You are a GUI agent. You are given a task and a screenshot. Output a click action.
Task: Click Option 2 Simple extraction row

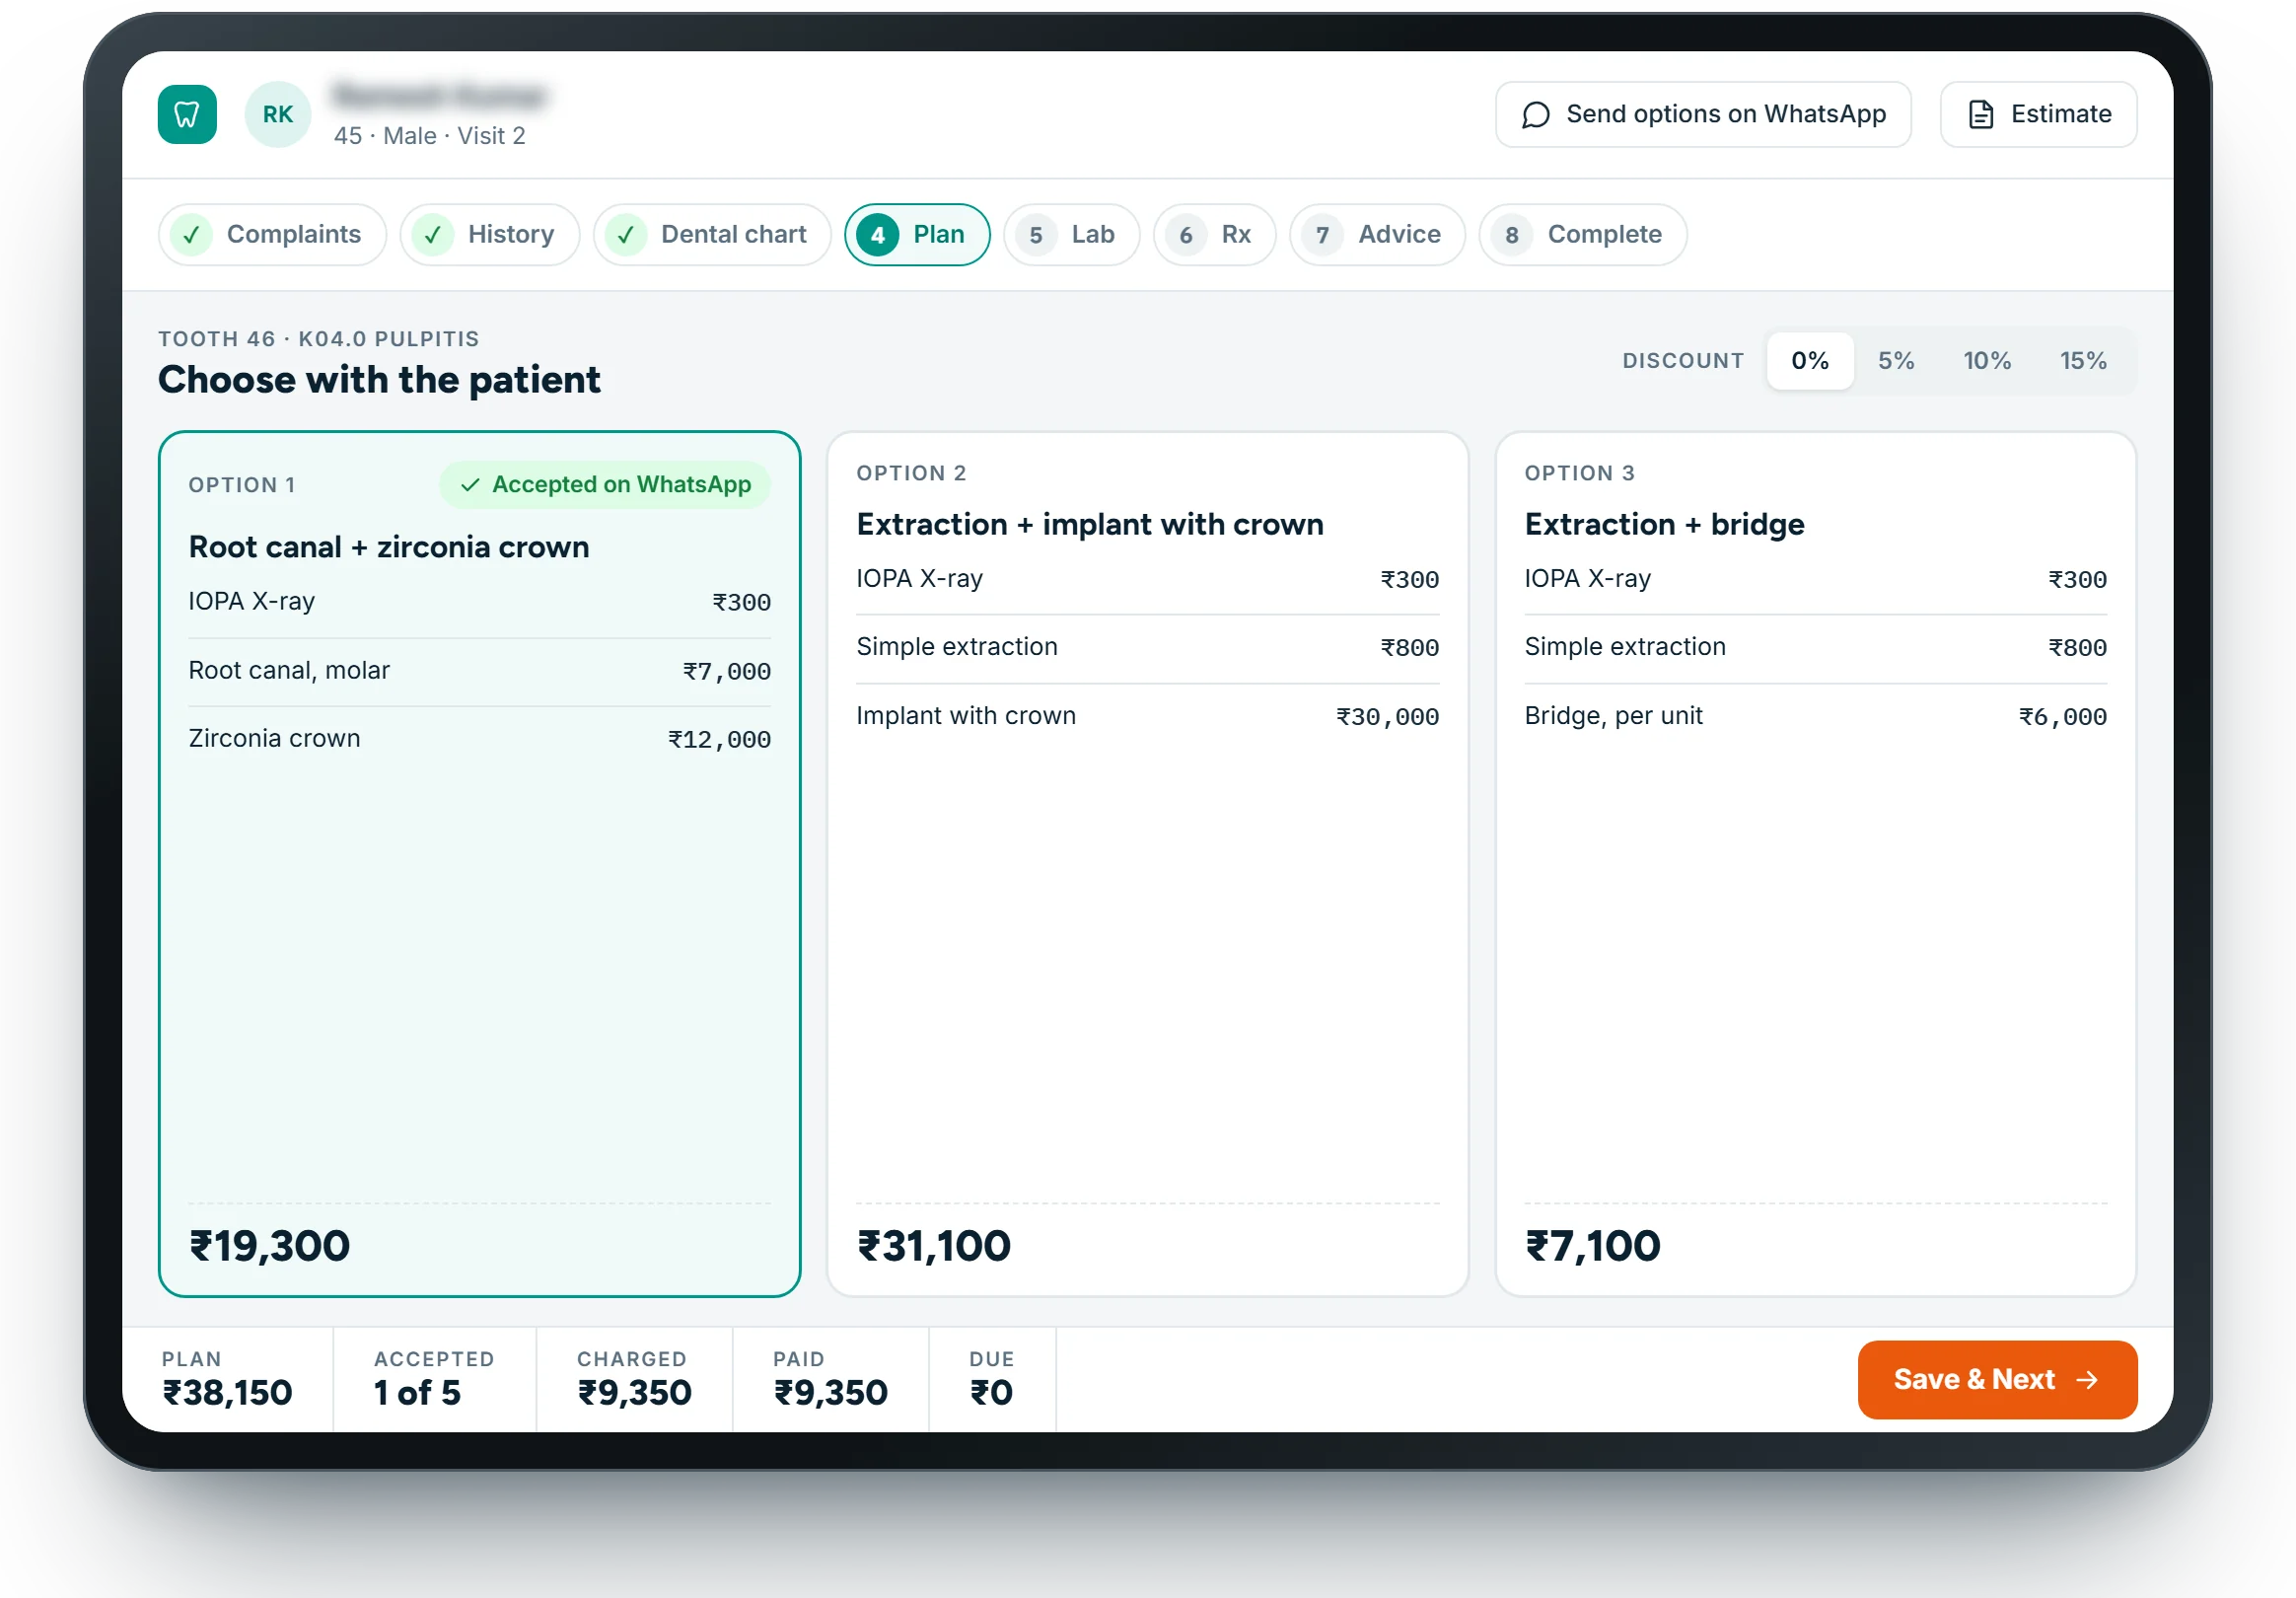coord(1147,647)
